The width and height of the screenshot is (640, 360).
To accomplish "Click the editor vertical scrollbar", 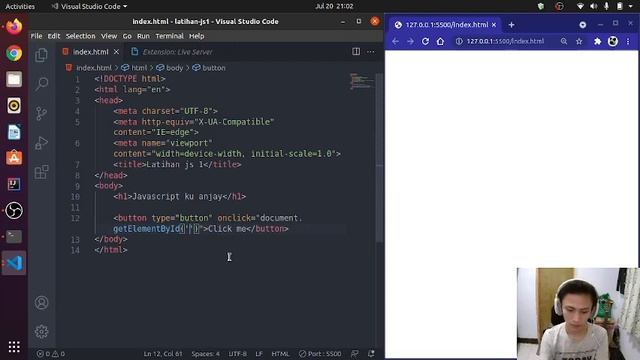I will (380, 157).
